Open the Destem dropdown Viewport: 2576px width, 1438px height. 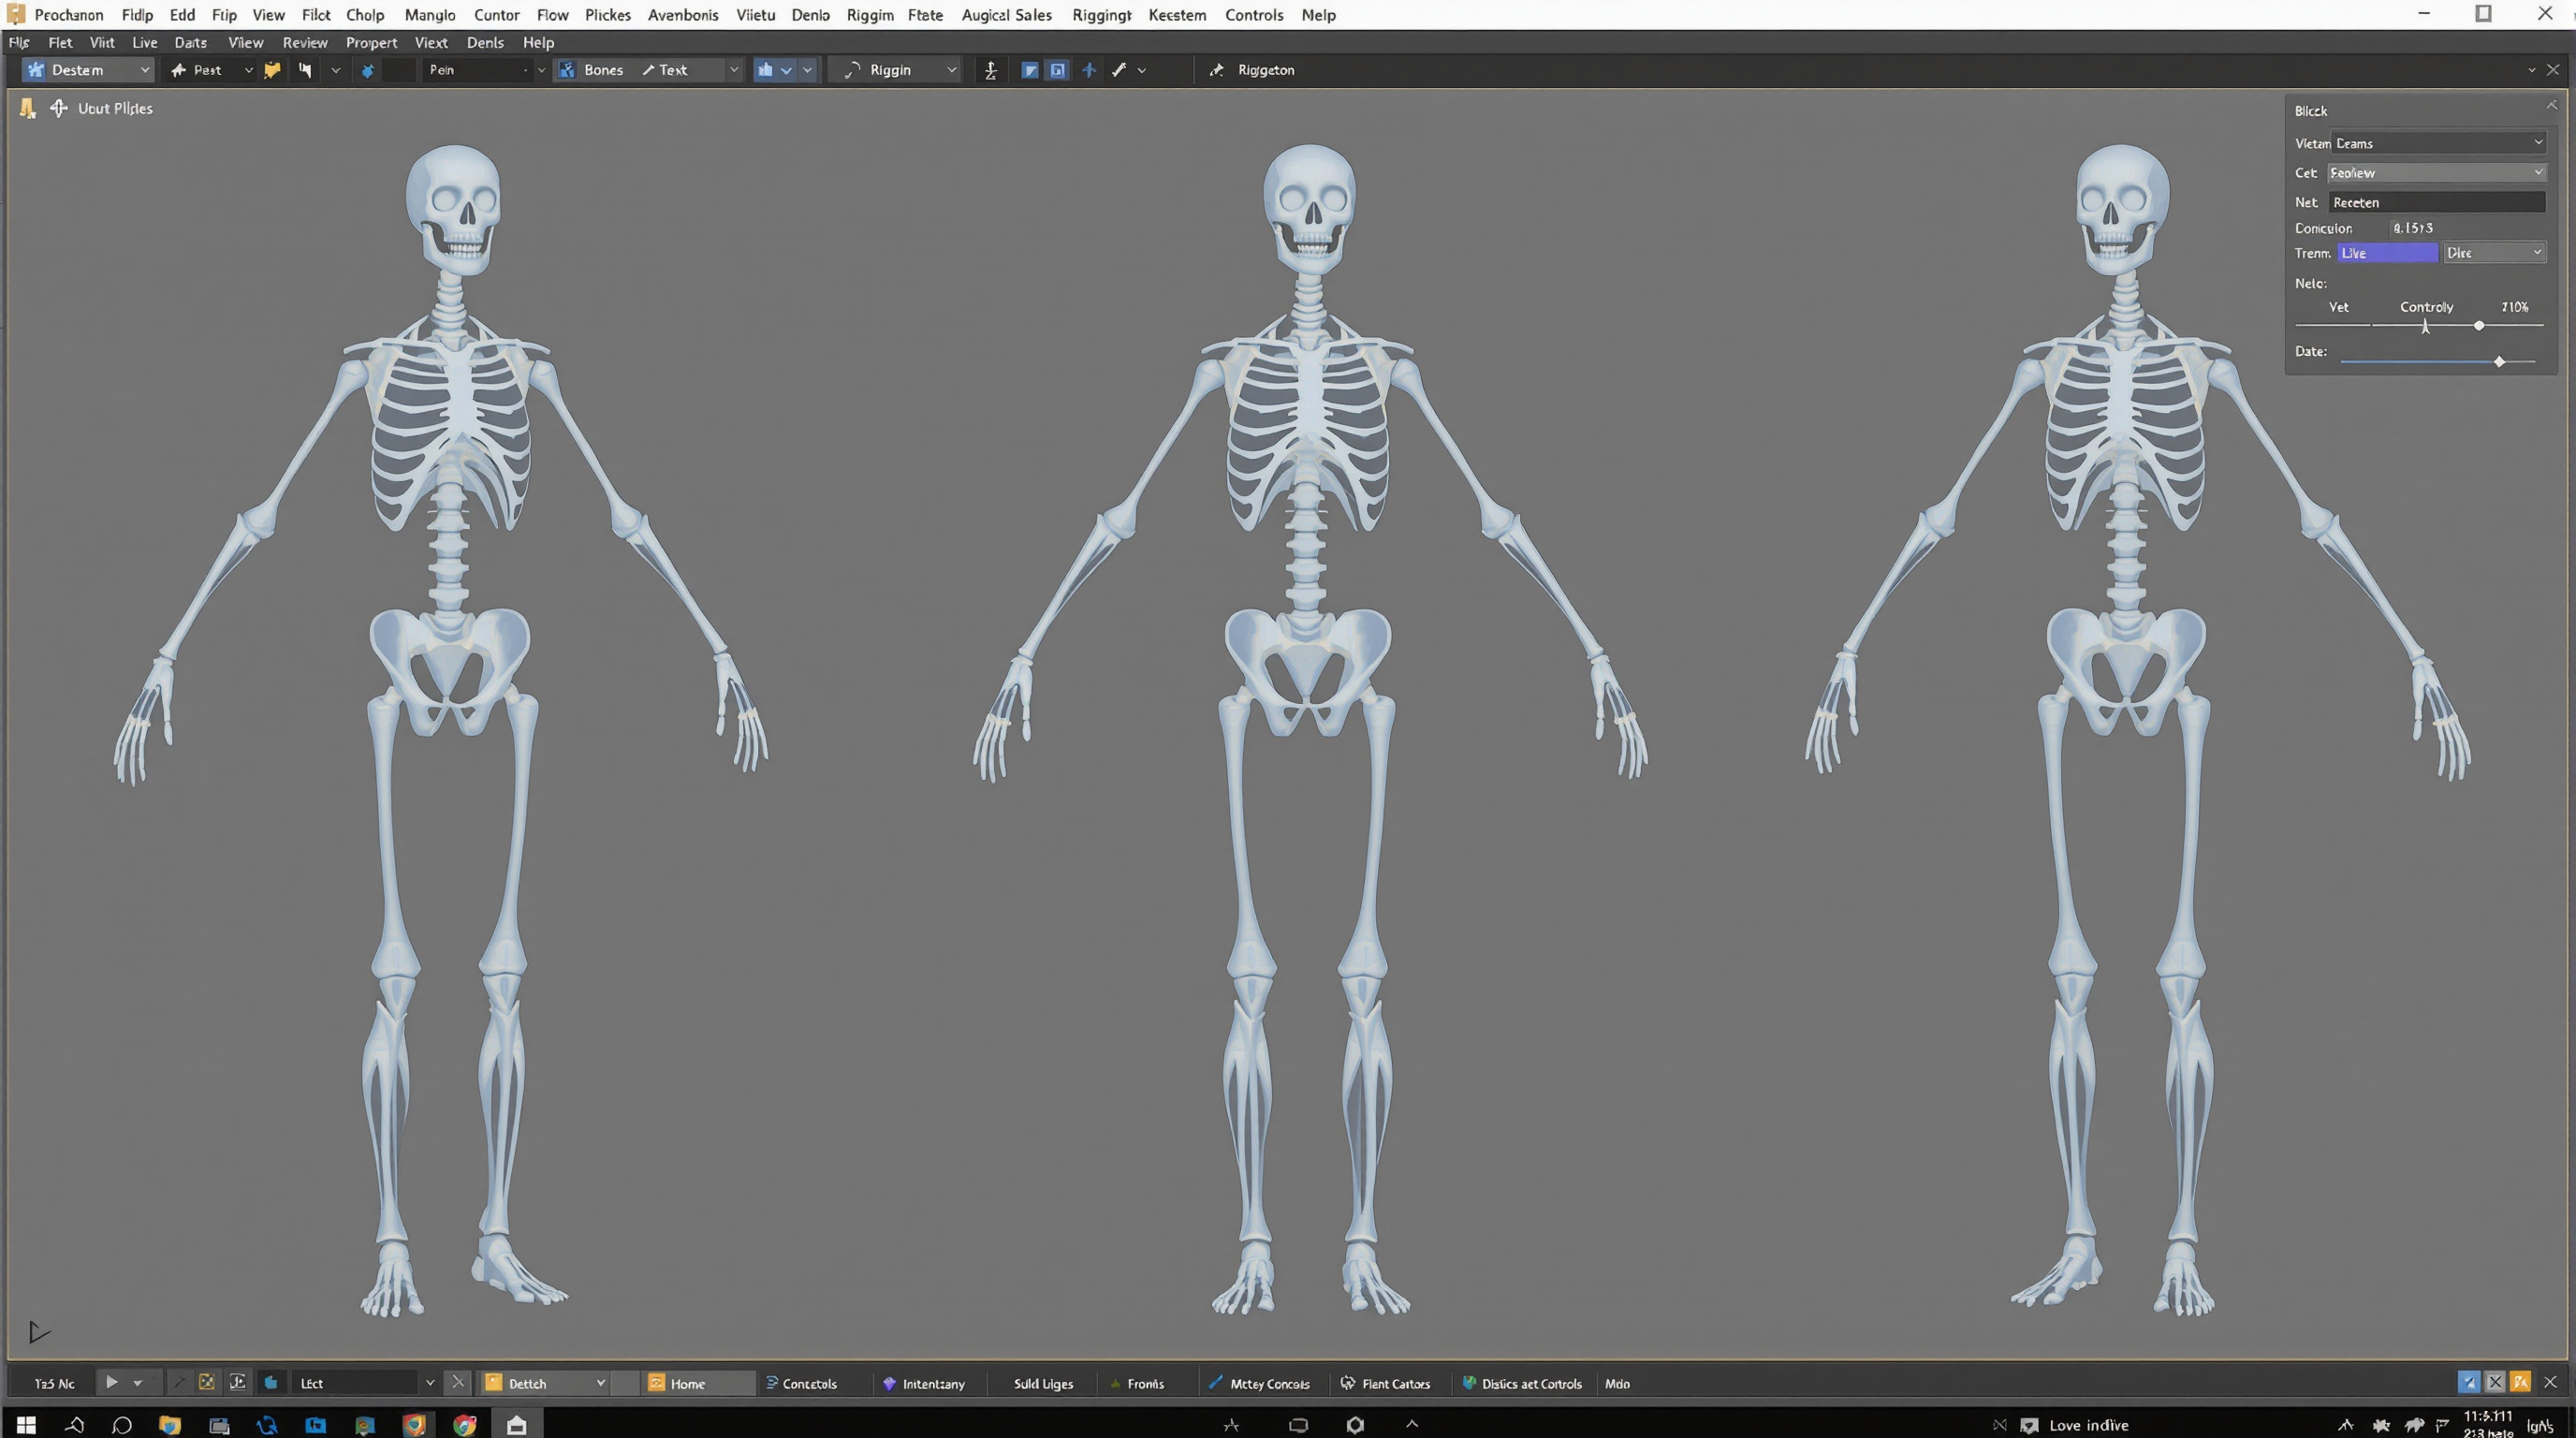click(x=144, y=70)
